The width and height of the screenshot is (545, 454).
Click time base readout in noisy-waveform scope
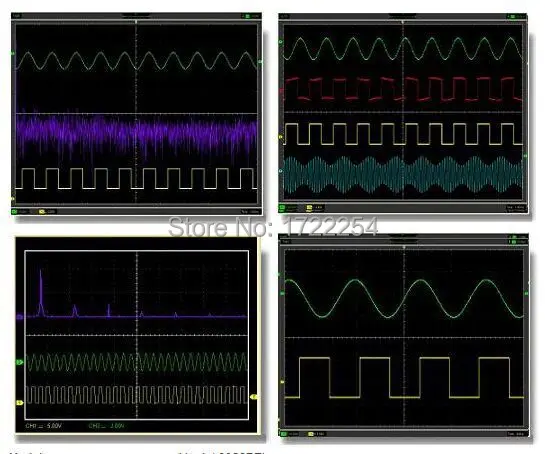point(250,211)
